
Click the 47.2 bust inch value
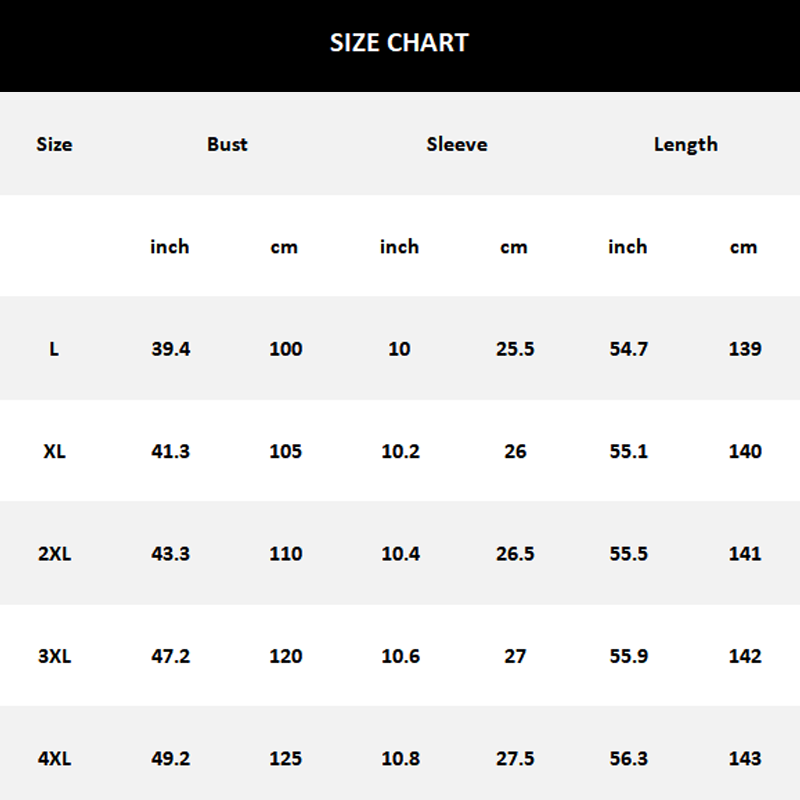(x=171, y=656)
